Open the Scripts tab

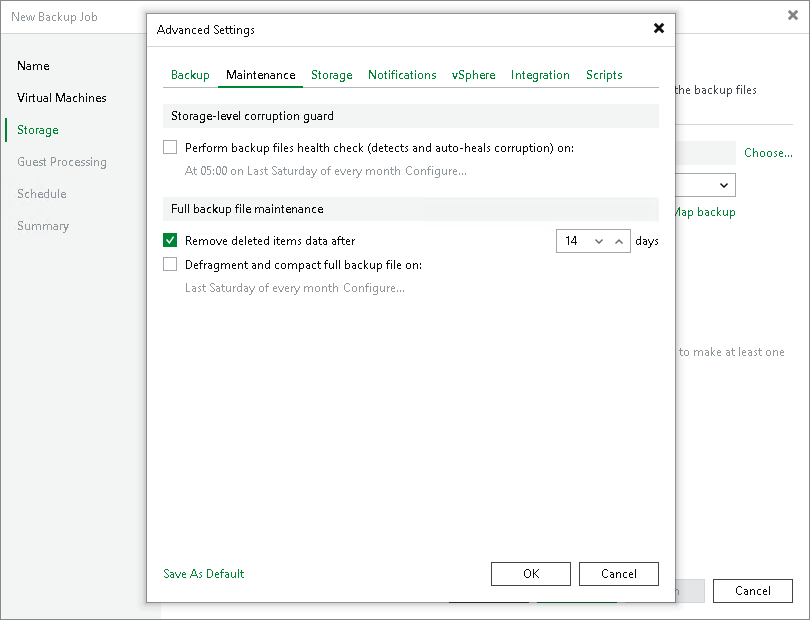tap(604, 75)
